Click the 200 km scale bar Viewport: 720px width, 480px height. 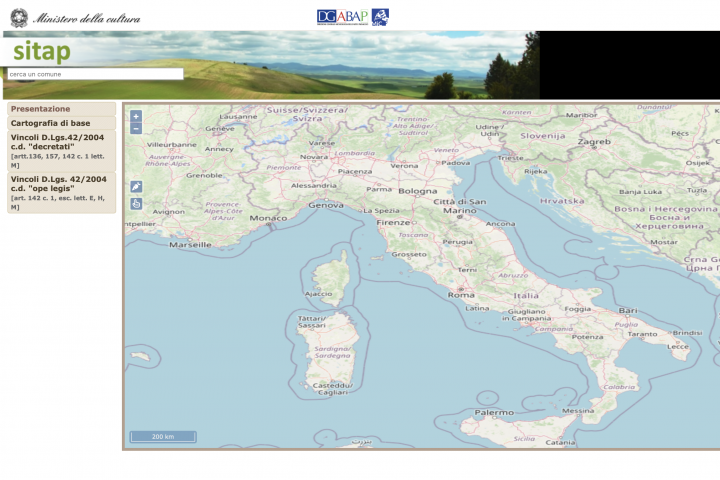162,437
